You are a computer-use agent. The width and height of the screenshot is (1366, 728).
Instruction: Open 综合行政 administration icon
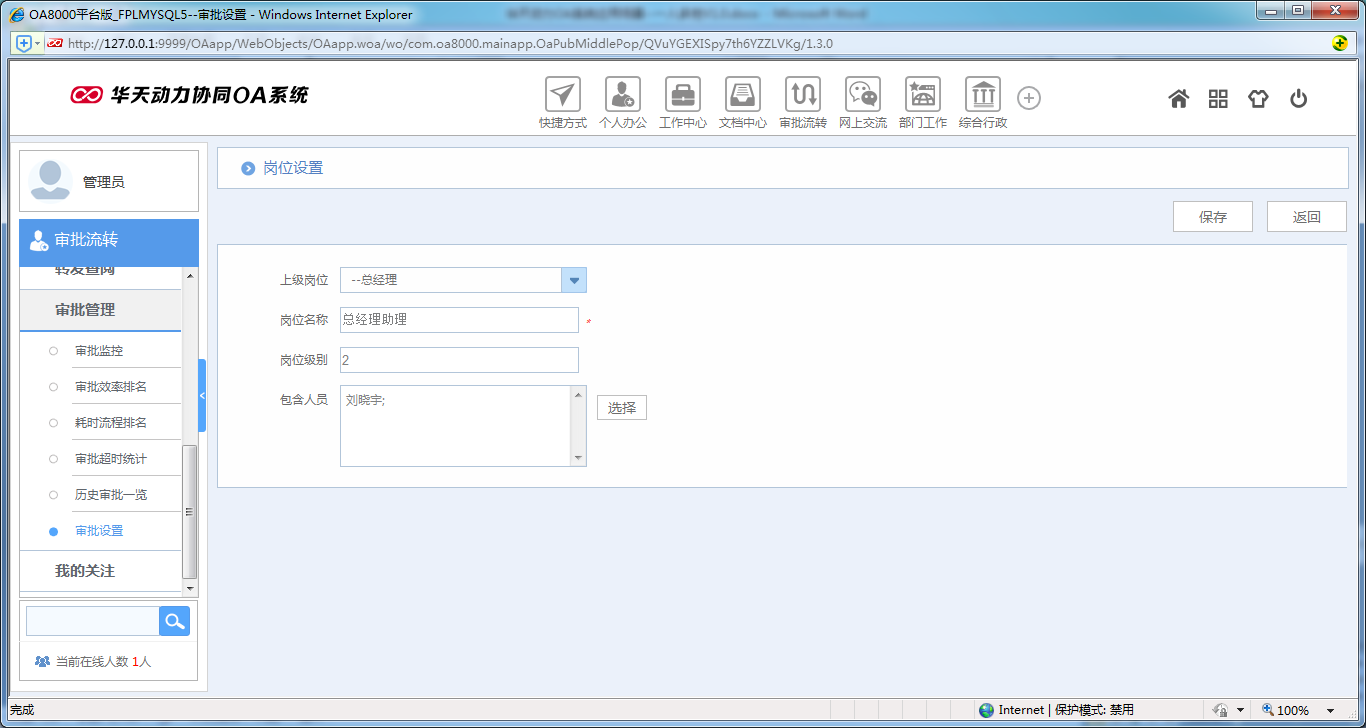coord(982,96)
